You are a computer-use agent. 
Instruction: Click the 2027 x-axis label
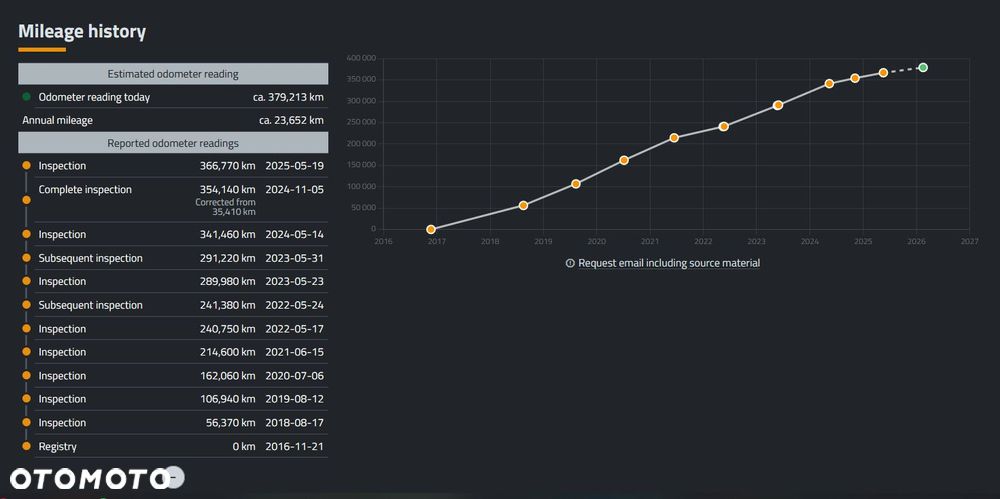(969, 242)
